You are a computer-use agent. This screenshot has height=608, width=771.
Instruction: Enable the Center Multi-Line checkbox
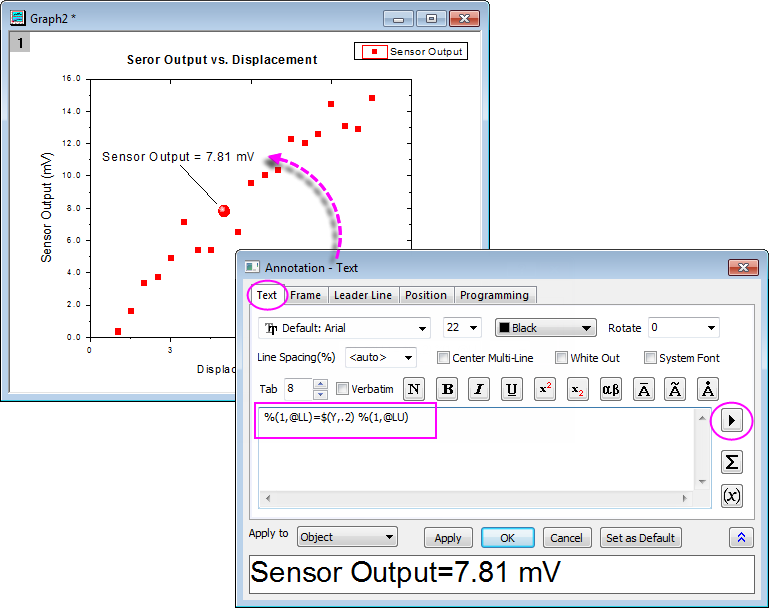(x=444, y=358)
